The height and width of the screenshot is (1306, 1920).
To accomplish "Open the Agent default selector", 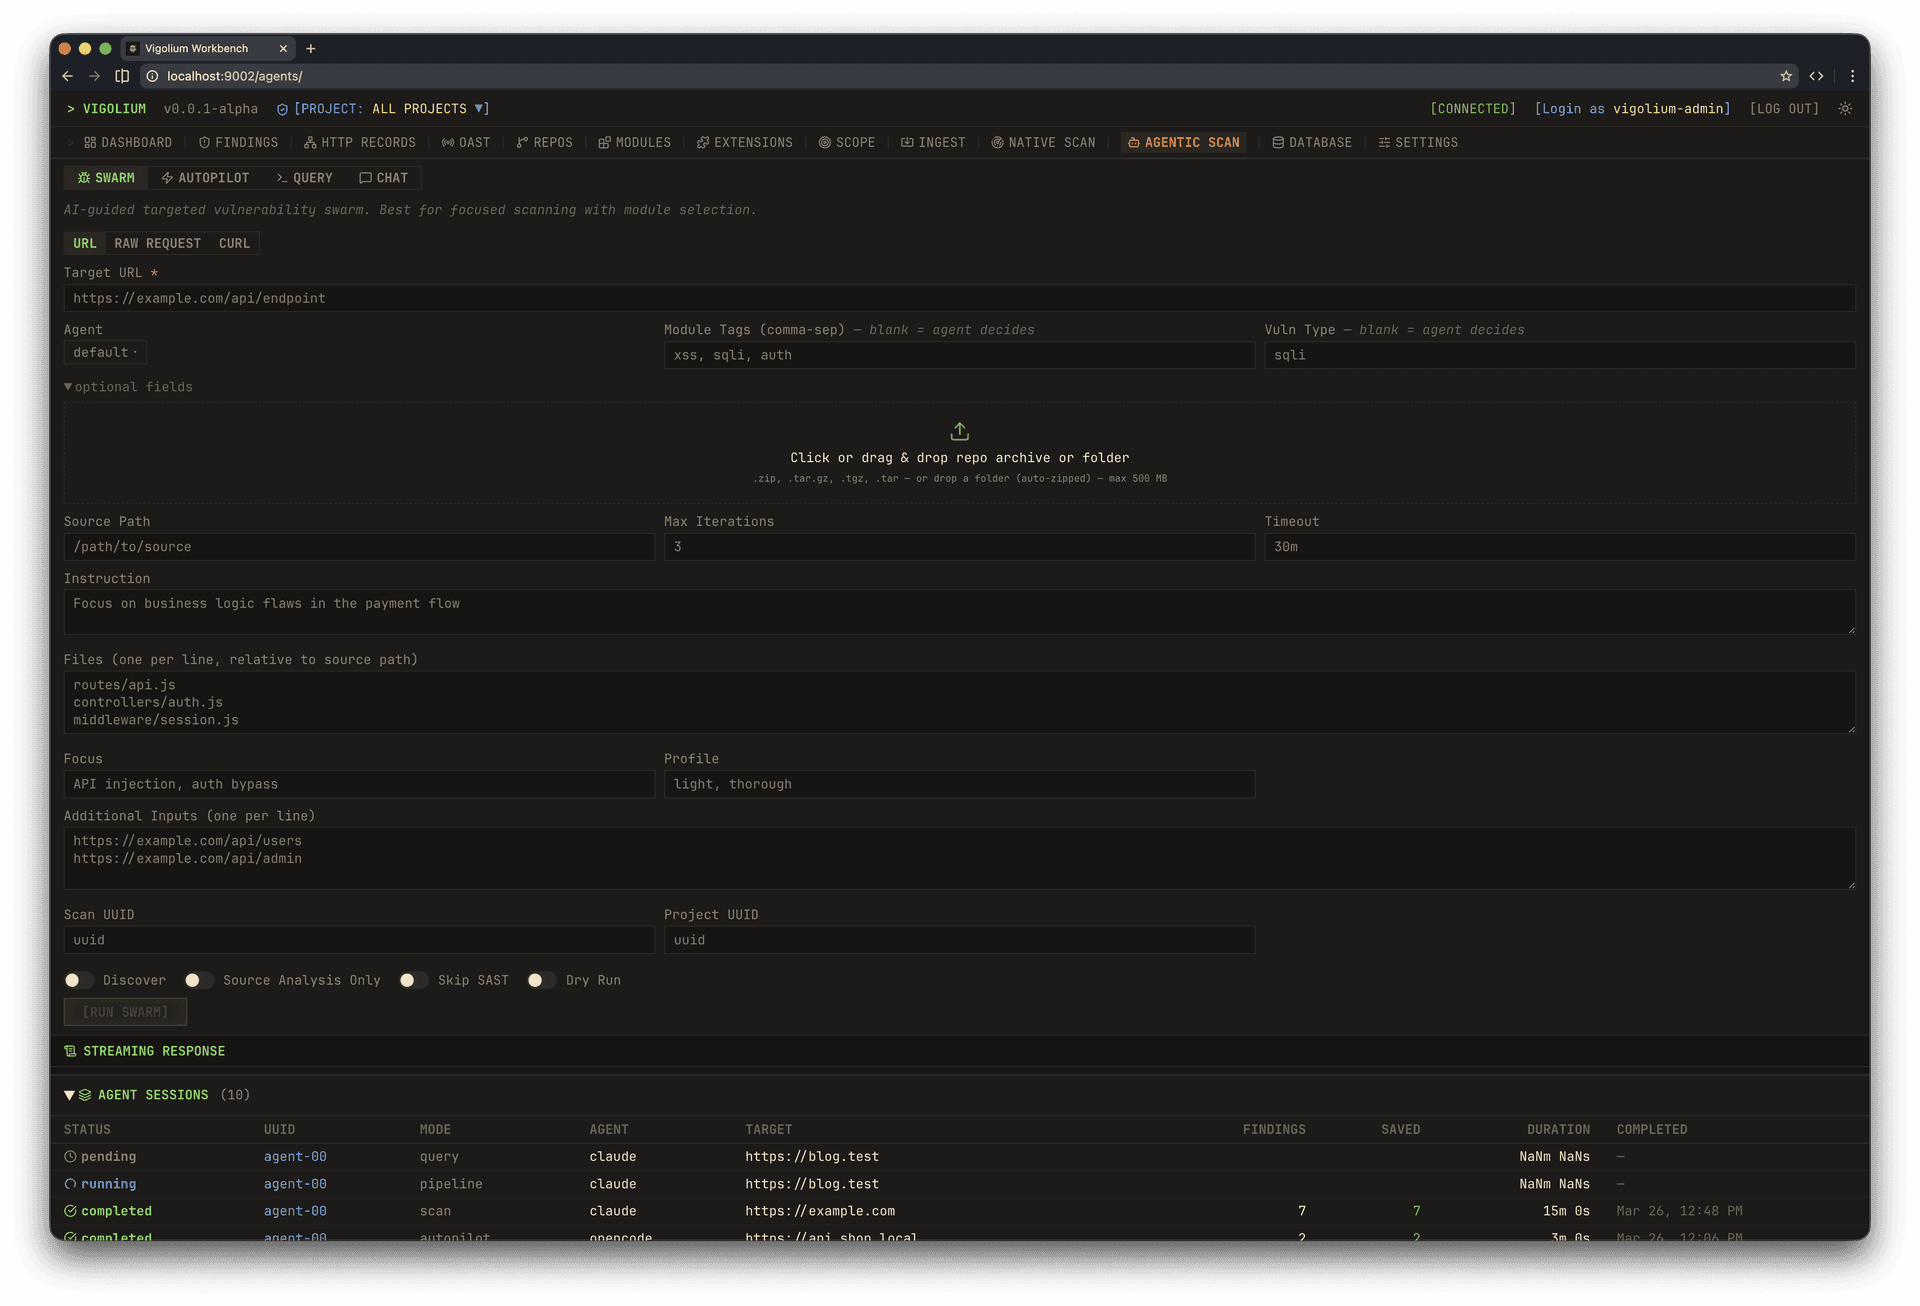I will tap(105, 352).
